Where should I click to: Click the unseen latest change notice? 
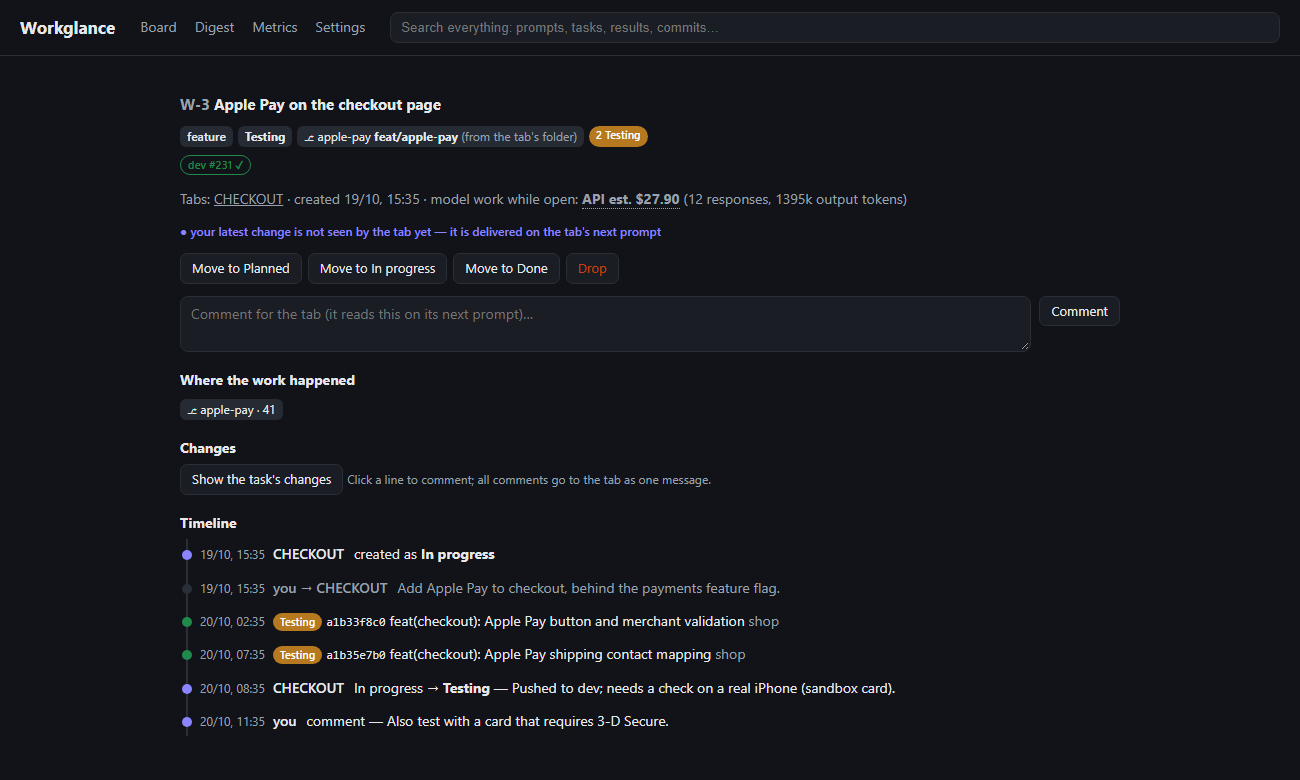click(420, 232)
